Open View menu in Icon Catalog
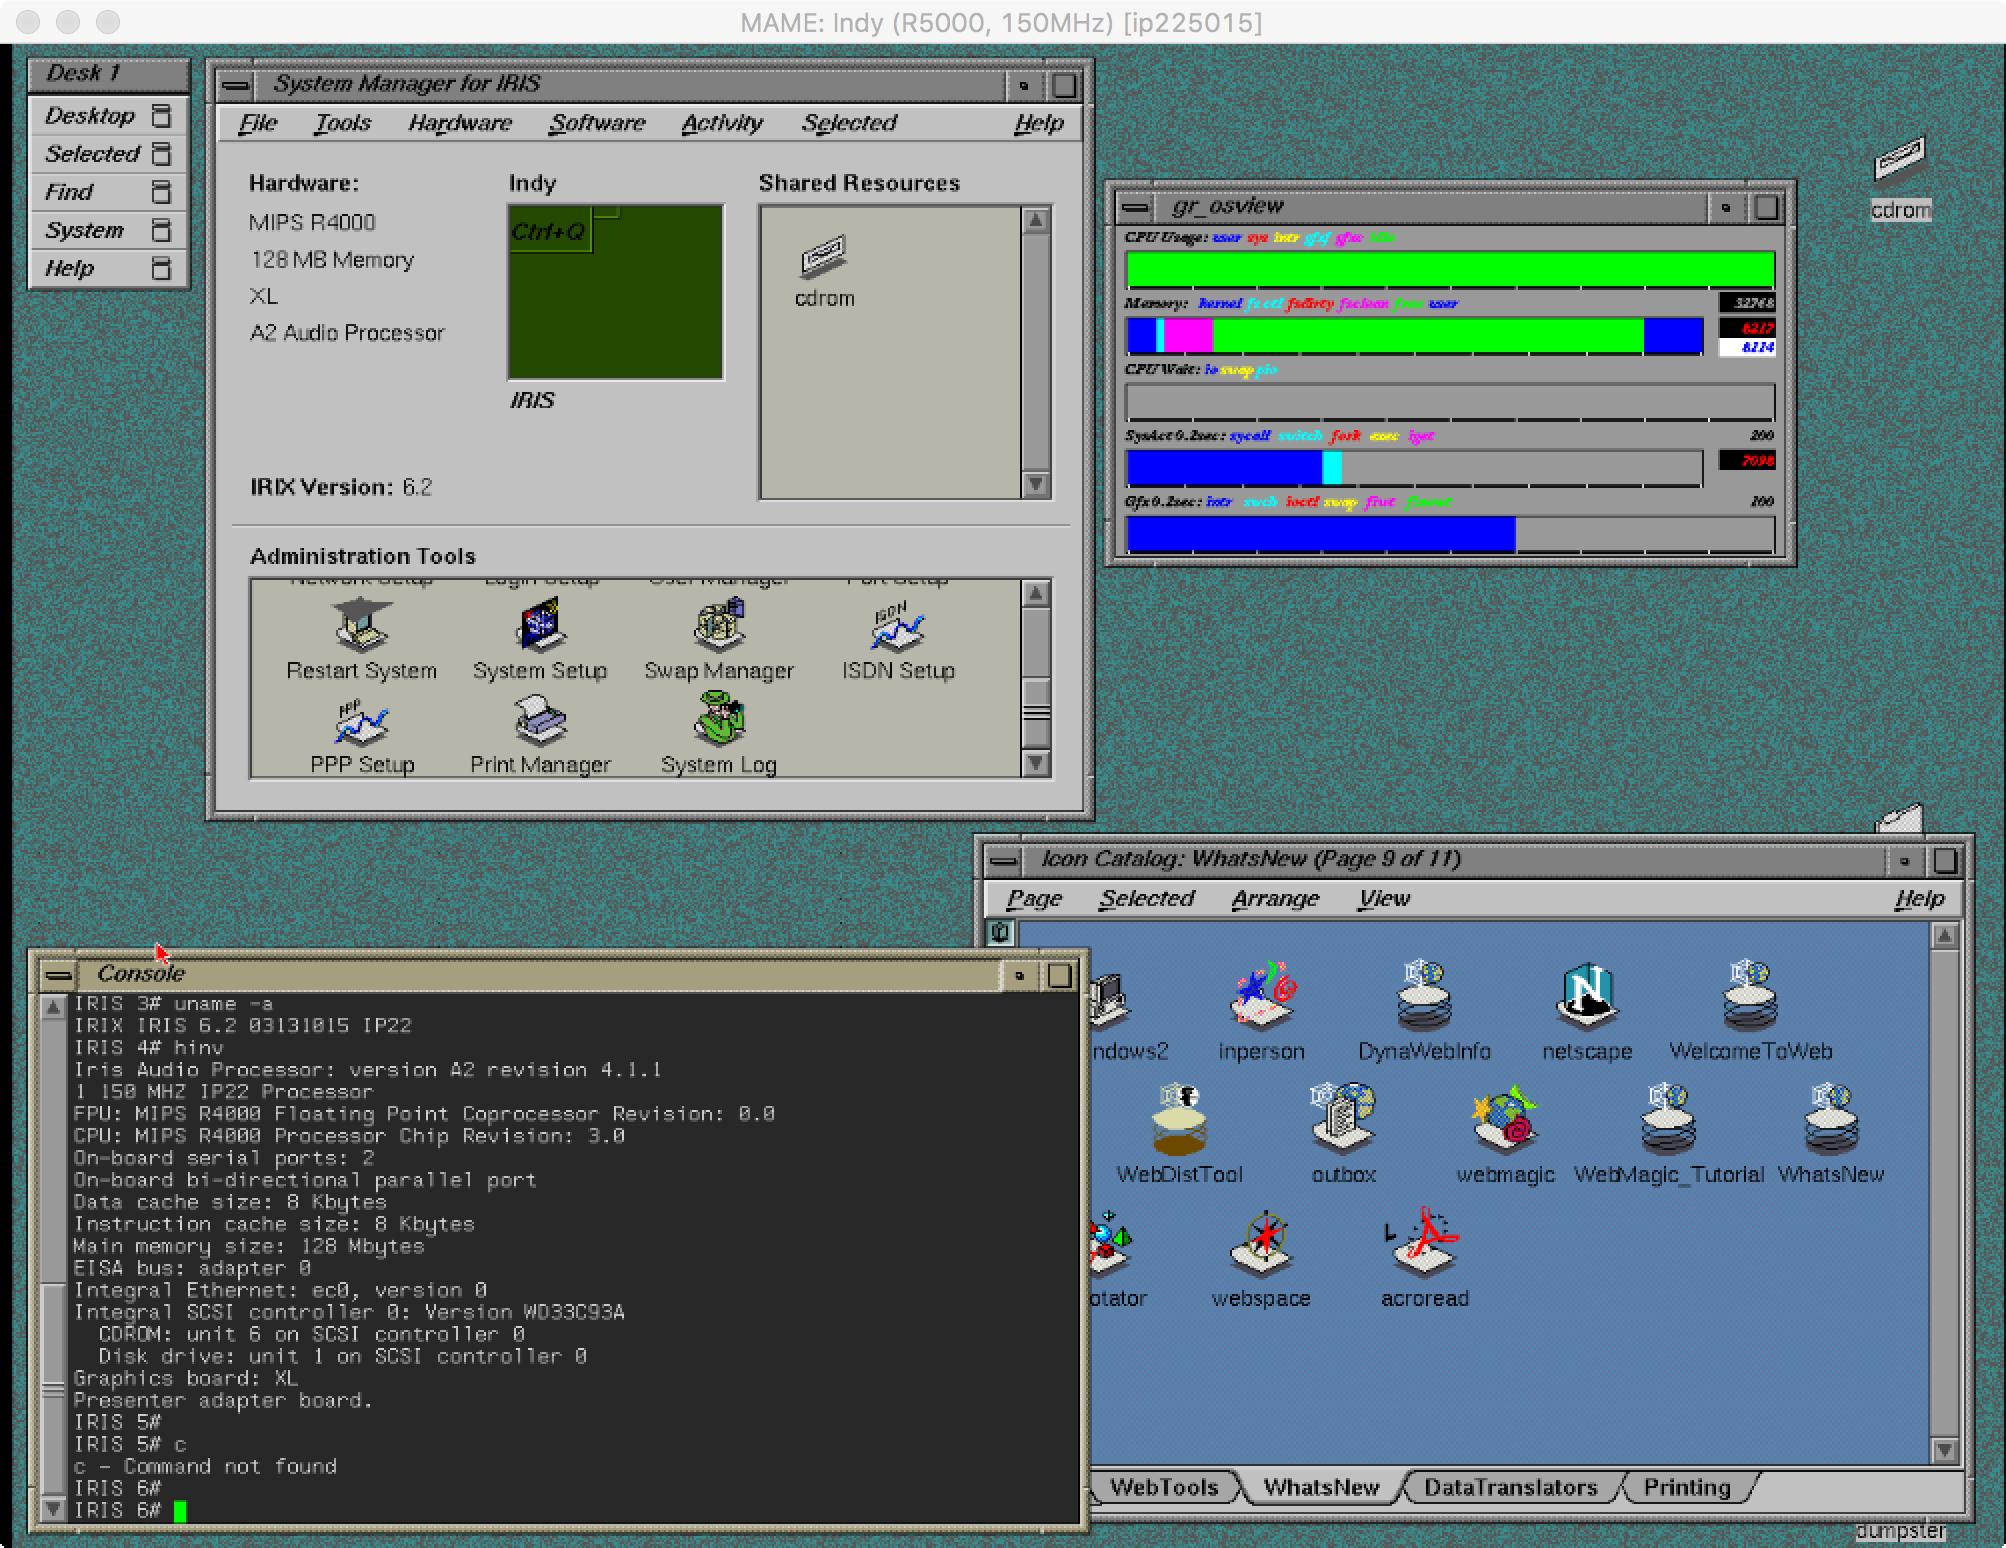Screen dimensions: 2006x1548 tap(1384, 899)
